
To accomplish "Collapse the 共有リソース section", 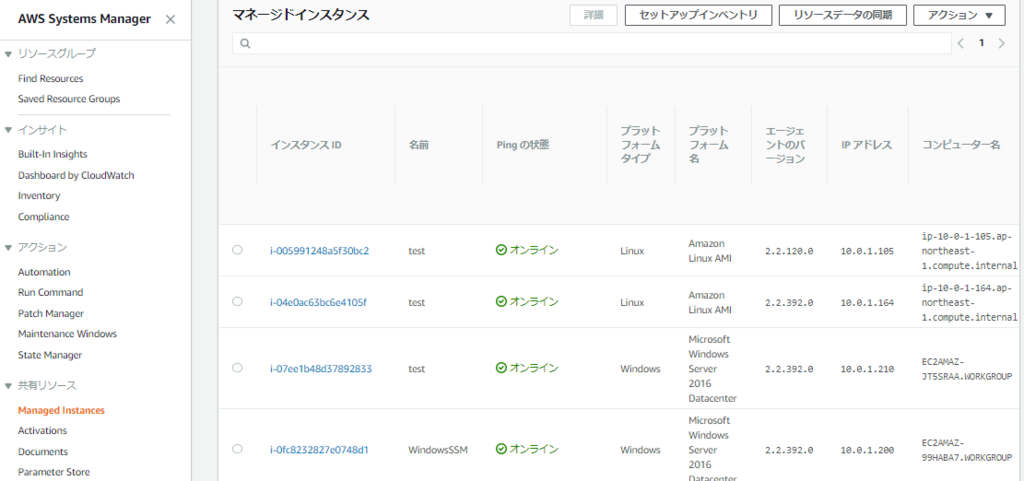I will pos(8,385).
